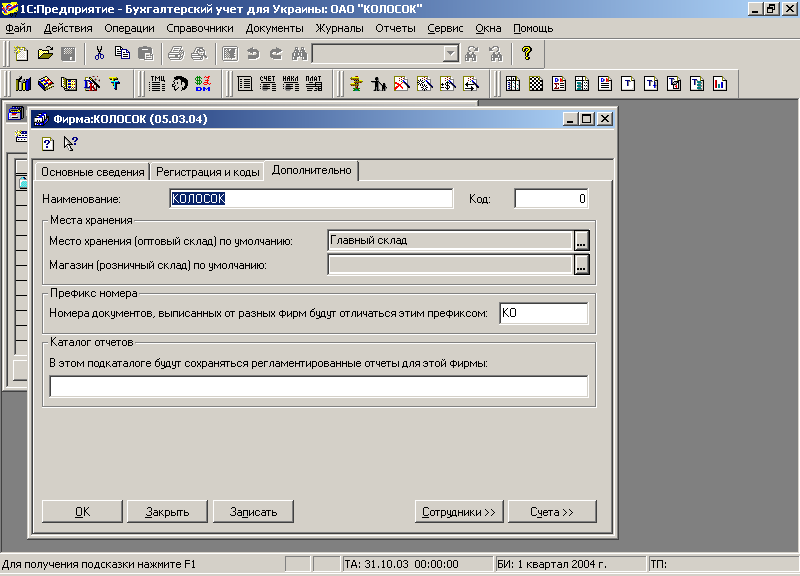Click the New document icon
This screenshot has width=800, height=576.
(x=21, y=54)
